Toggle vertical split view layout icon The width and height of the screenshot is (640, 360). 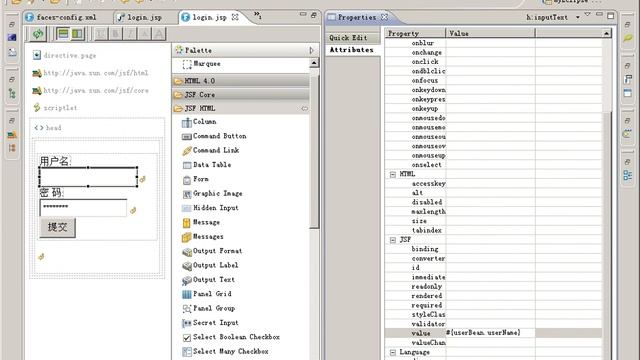77,34
